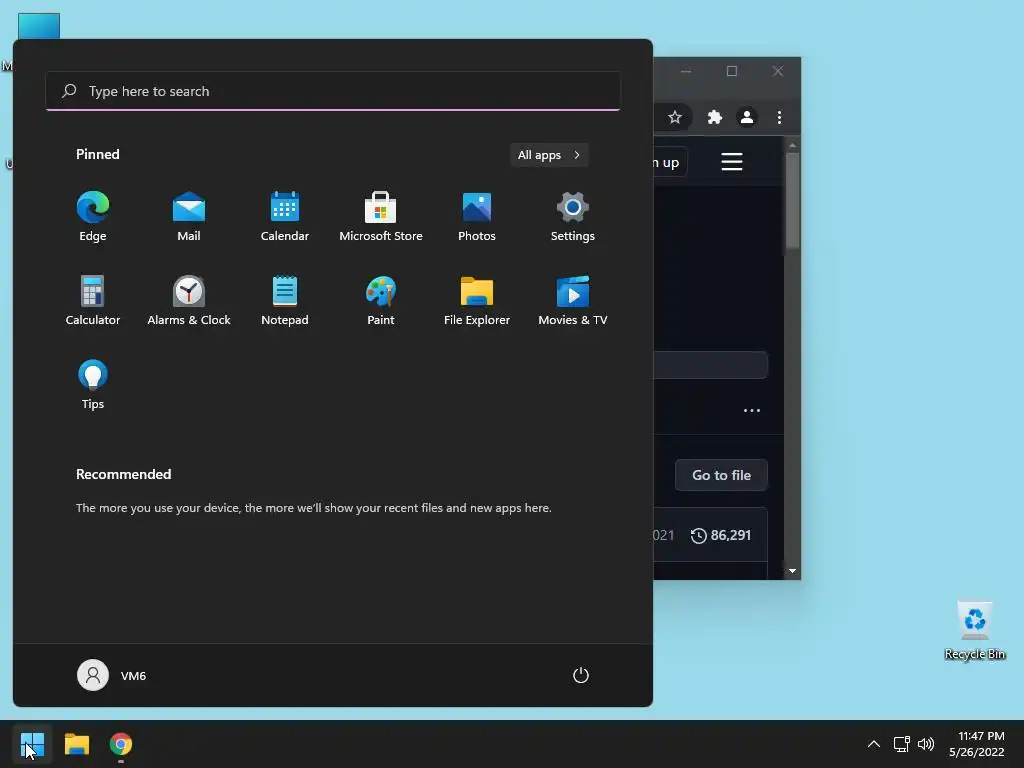The height and width of the screenshot is (768, 1024).
Task: Minimize the Chrome window
Action: [x=686, y=71]
